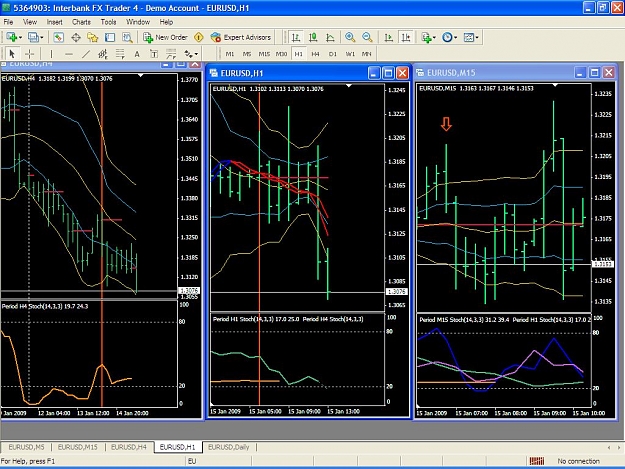Select the MN timeframe button

coord(366,54)
